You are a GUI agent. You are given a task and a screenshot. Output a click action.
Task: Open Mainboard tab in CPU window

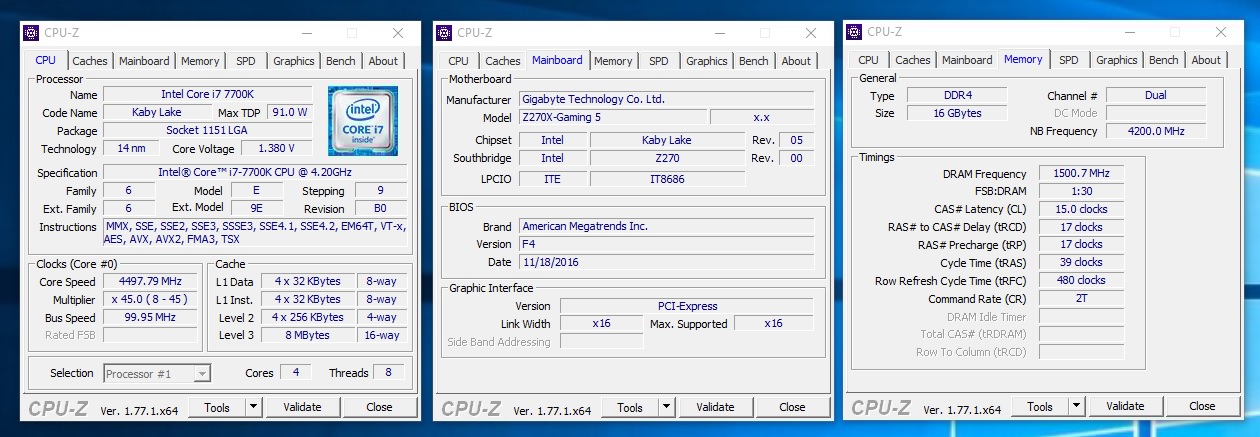[x=144, y=61]
